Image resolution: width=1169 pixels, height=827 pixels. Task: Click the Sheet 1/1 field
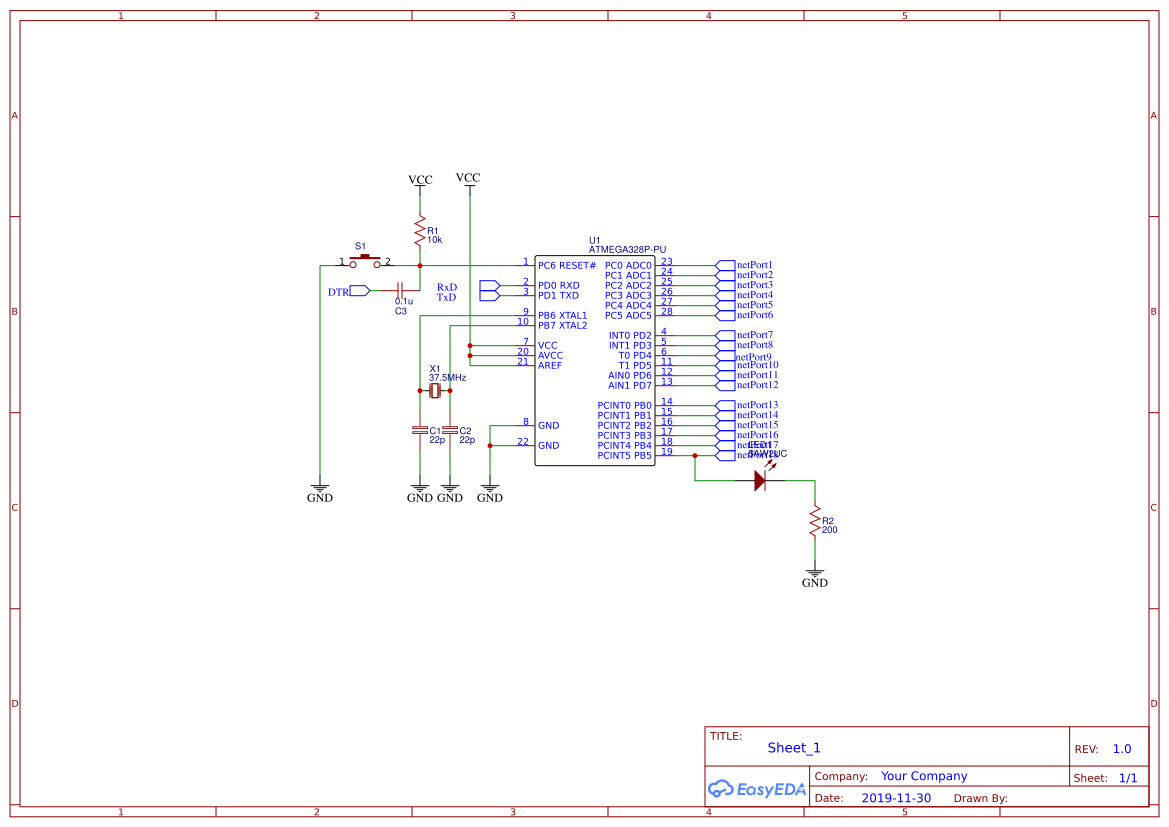tap(1128, 777)
